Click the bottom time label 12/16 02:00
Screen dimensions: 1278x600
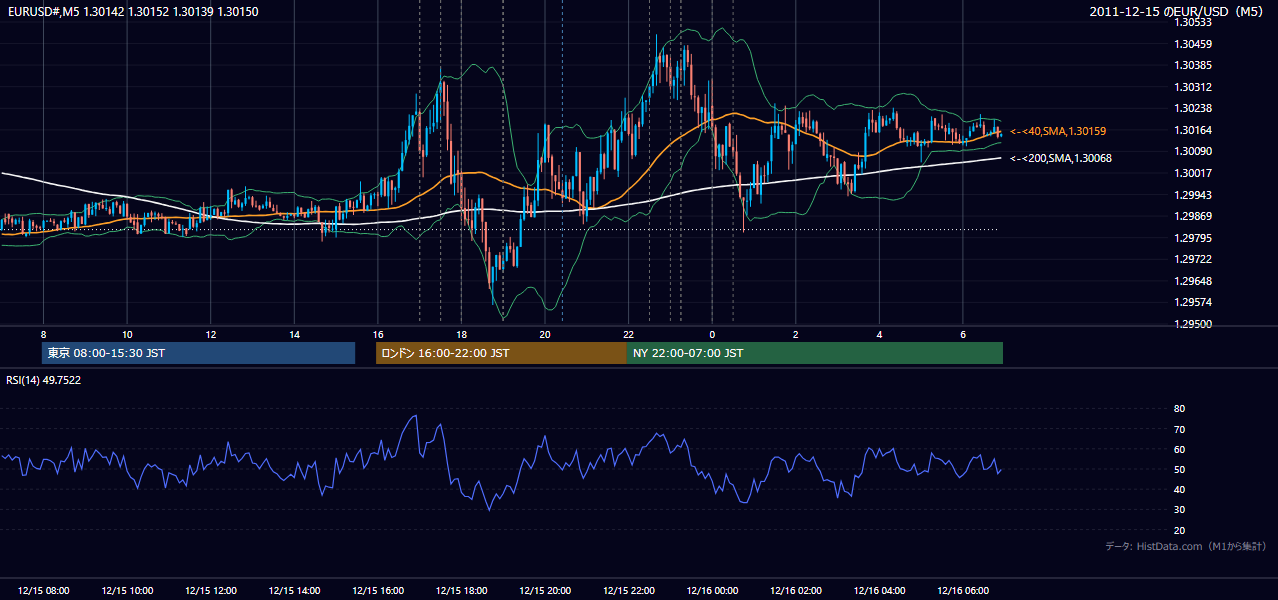[x=796, y=591]
